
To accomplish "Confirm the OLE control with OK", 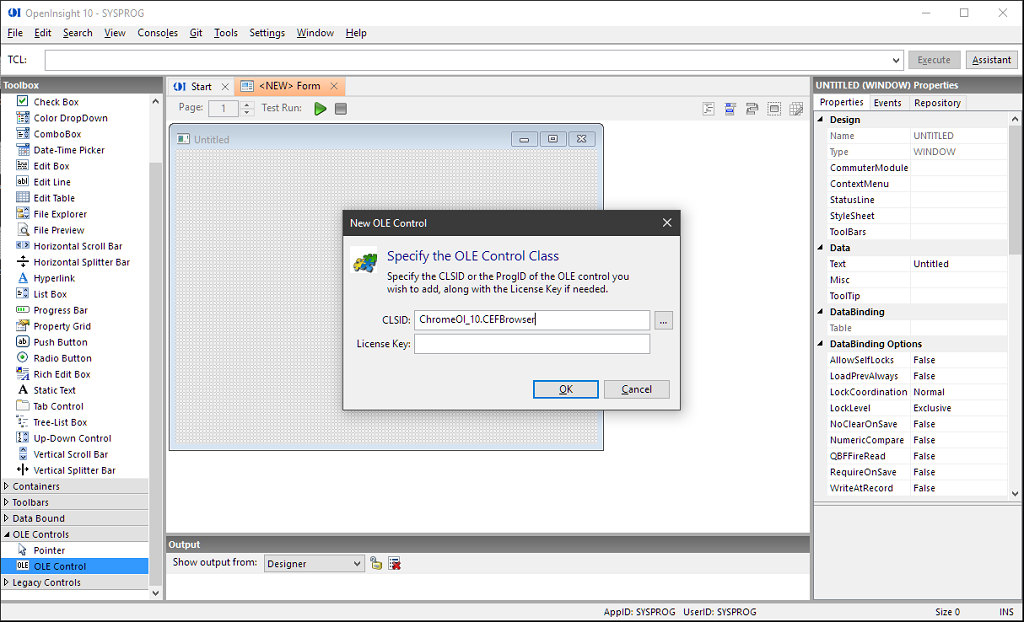I will (x=566, y=389).
